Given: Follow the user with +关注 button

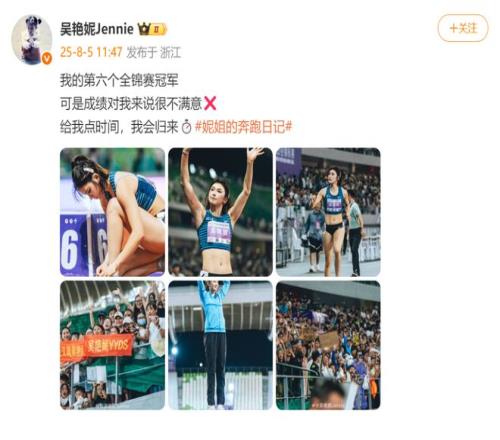Looking at the screenshot, I should click(x=463, y=28).
